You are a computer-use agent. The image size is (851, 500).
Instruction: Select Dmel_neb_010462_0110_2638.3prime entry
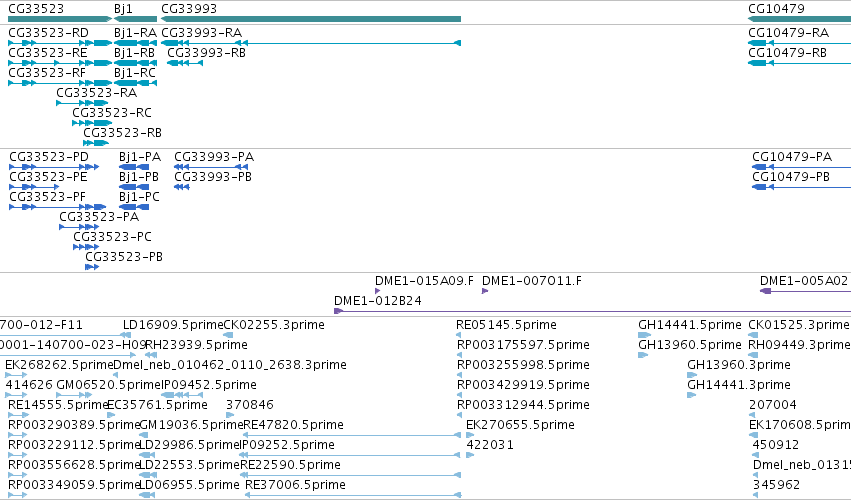[116, 375]
